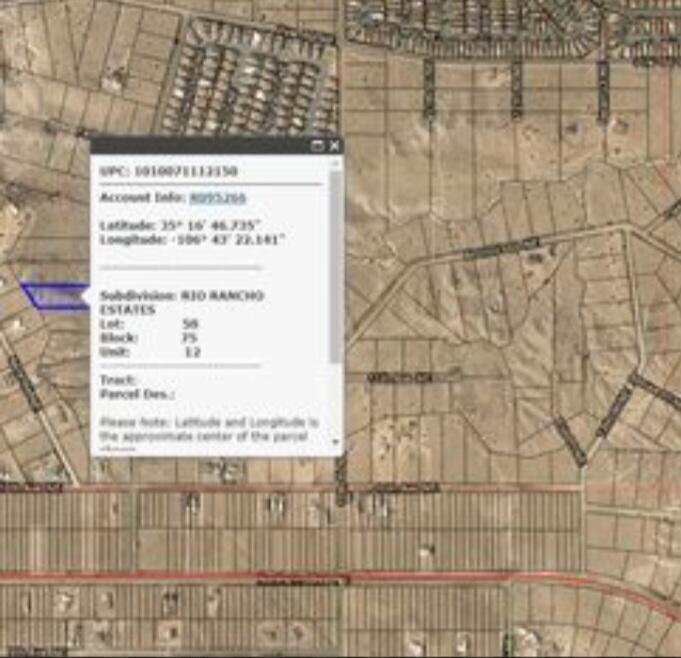Click the Block value 75
Viewport: 681px width, 658px height.
189,338
